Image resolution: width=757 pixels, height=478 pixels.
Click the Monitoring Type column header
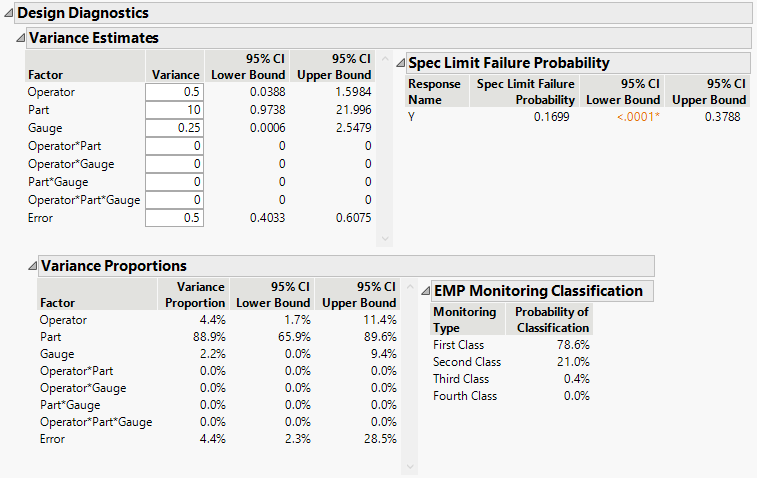[x=464, y=319]
